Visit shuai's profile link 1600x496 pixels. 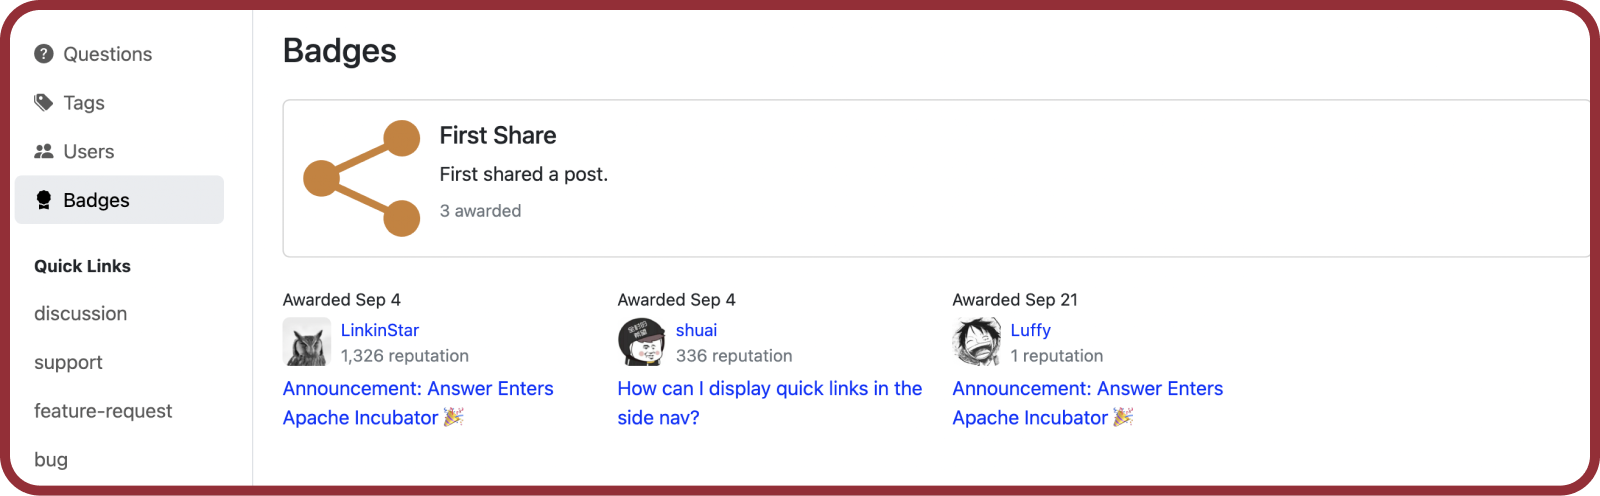click(x=696, y=330)
